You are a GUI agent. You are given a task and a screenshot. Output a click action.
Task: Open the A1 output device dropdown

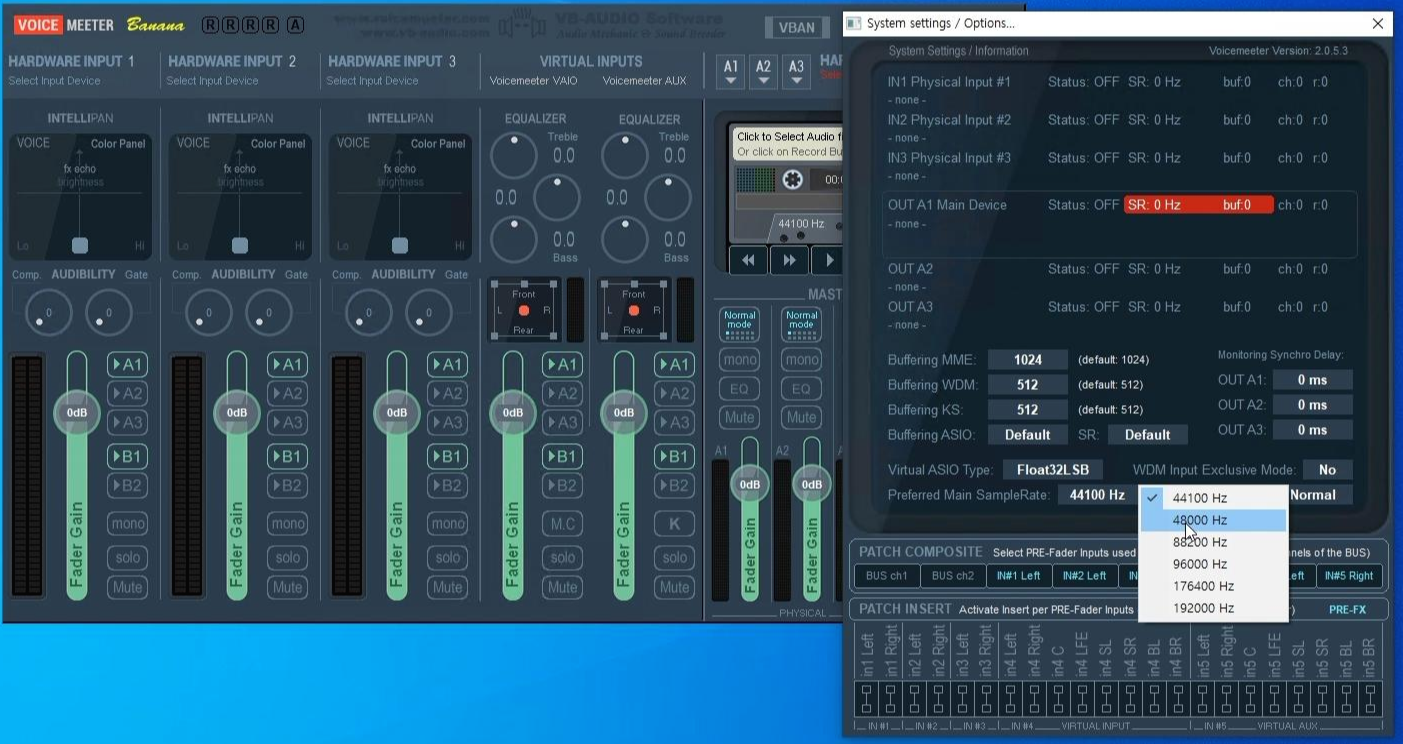point(731,71)
